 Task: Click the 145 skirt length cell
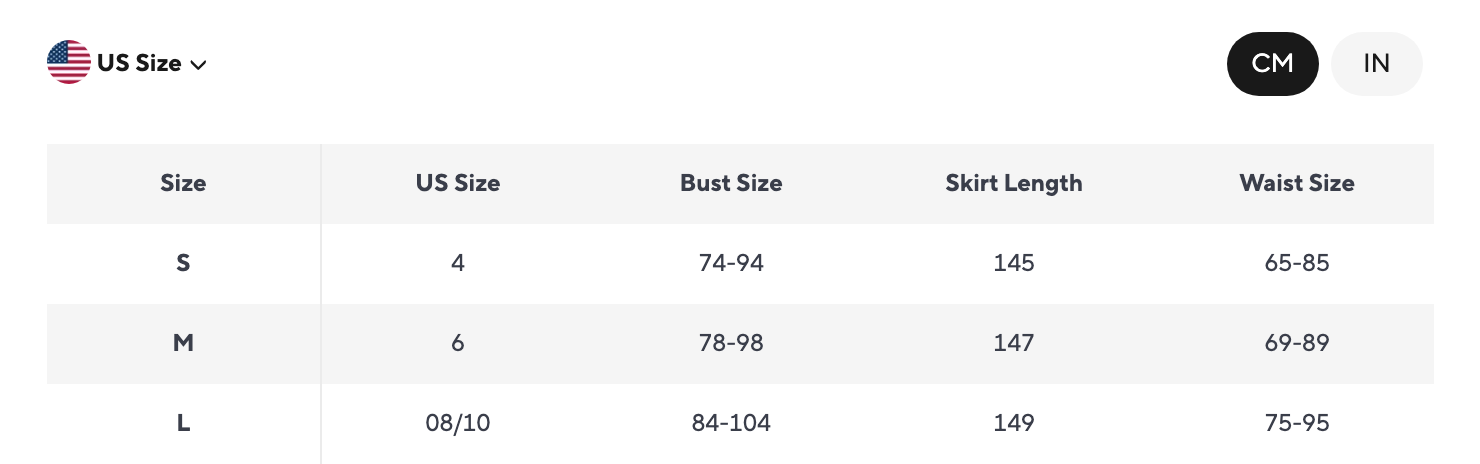[x=1014, y=263]
